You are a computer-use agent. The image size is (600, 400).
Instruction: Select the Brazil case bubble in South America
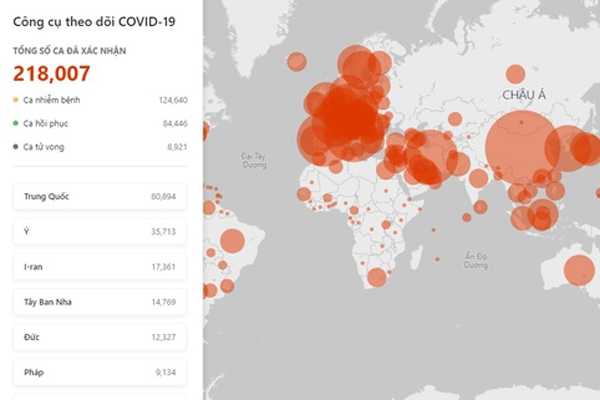point(232,241)
